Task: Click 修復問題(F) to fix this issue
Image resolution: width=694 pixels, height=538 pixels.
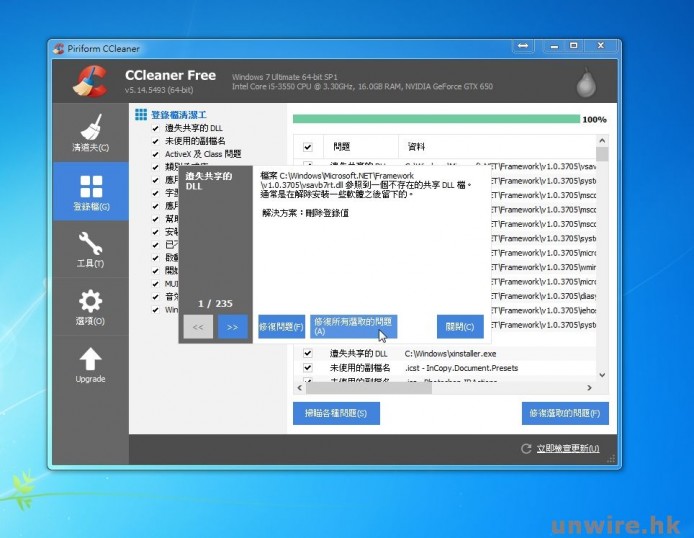Action: [x=281, y=327]
